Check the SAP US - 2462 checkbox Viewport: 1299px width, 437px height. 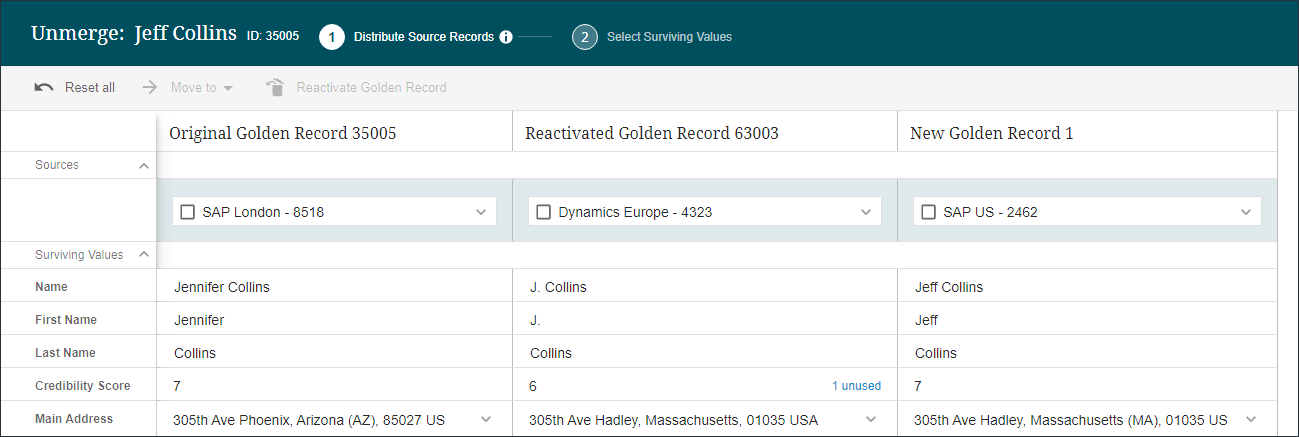click(x=928, y=212)
